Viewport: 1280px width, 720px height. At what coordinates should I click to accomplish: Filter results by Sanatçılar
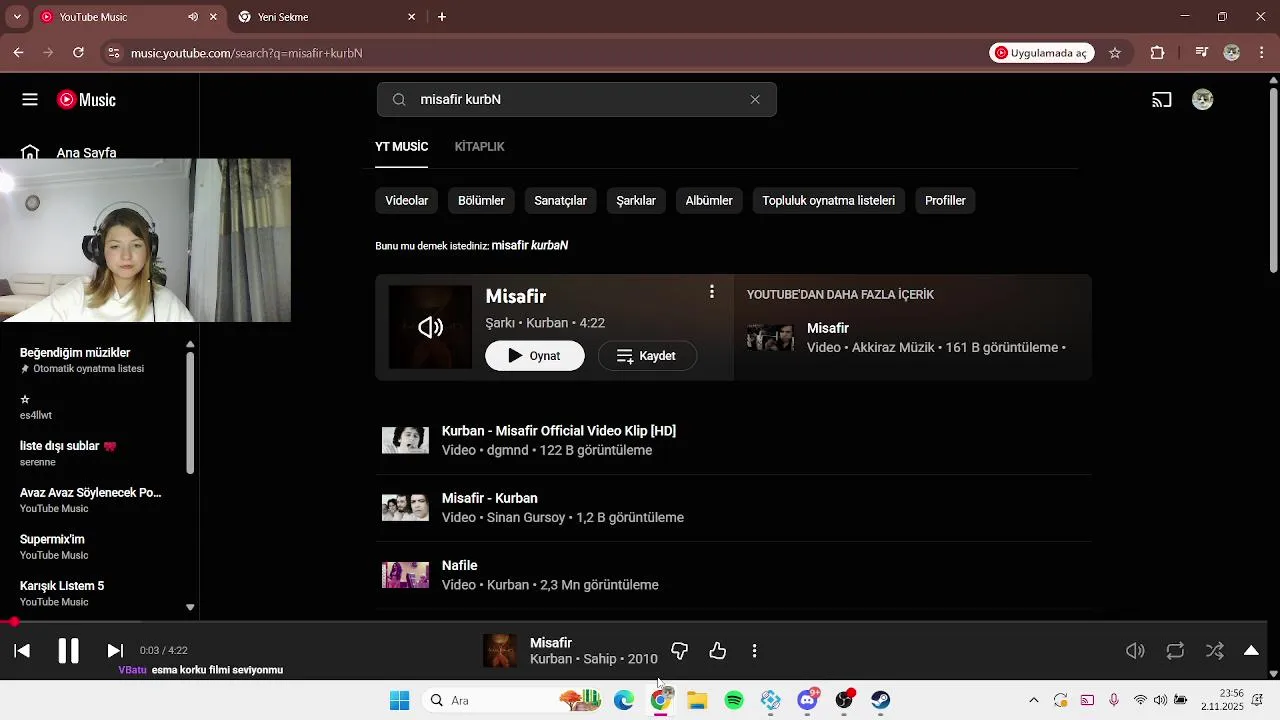(560, 201)
